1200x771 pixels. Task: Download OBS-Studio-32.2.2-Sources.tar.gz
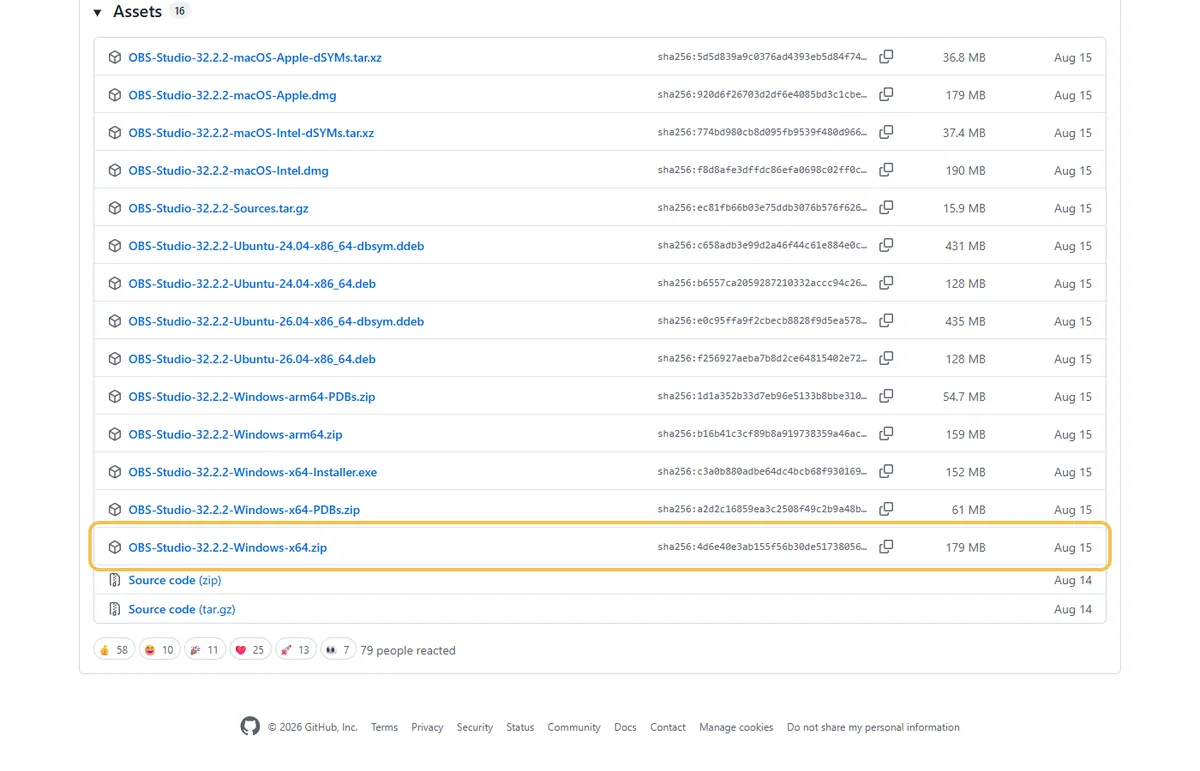pos(218,208)
